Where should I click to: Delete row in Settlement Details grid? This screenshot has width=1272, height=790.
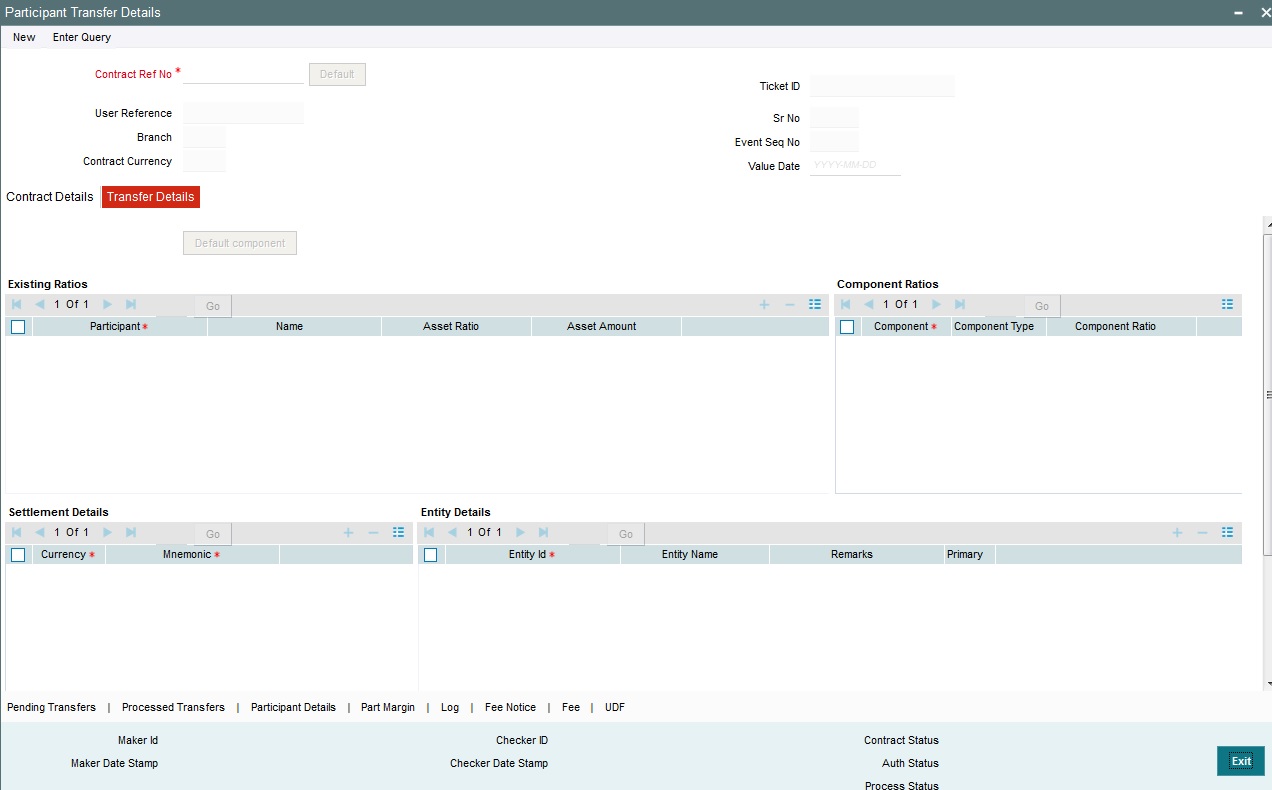pyautogui.click(x=373, y=532)
